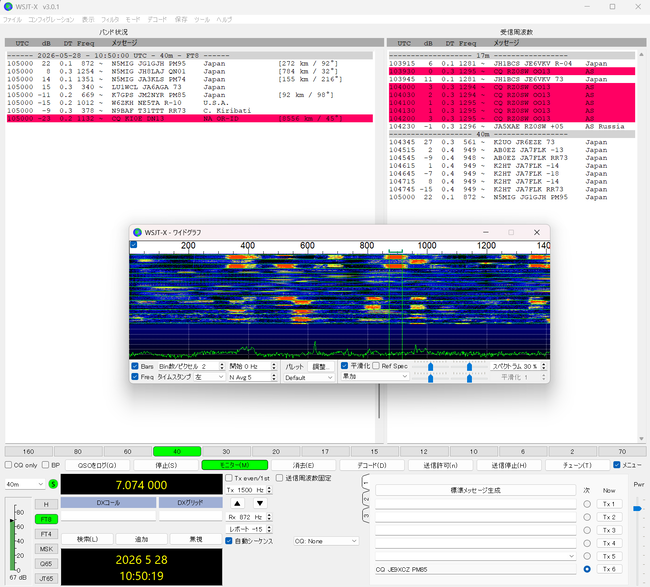Click the 停止(S) button

coord(166,465)
